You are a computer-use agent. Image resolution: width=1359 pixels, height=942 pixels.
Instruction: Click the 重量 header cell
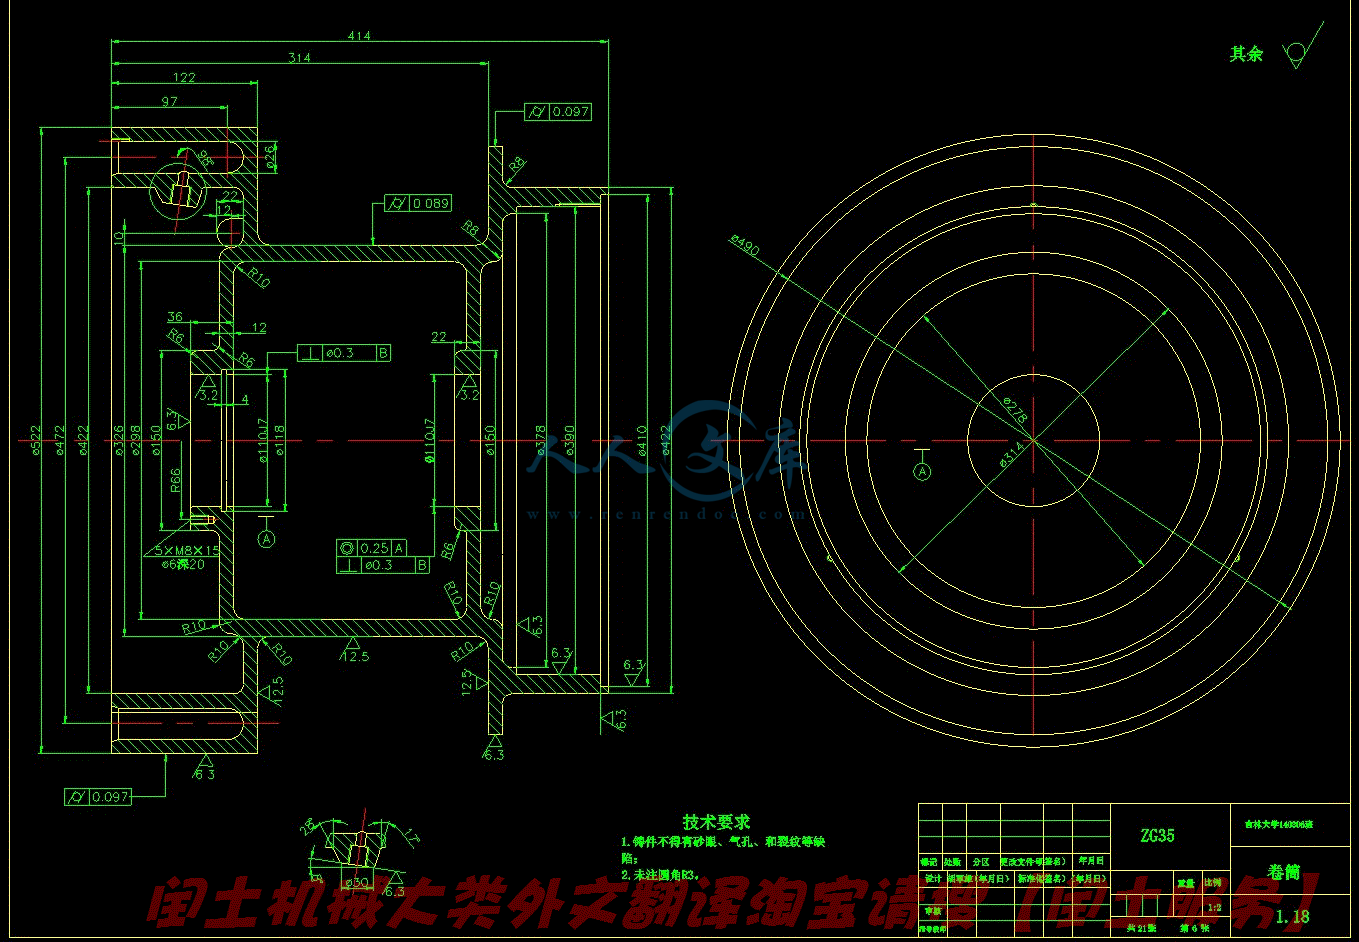pyautogui.click(x=1186, y=884)
